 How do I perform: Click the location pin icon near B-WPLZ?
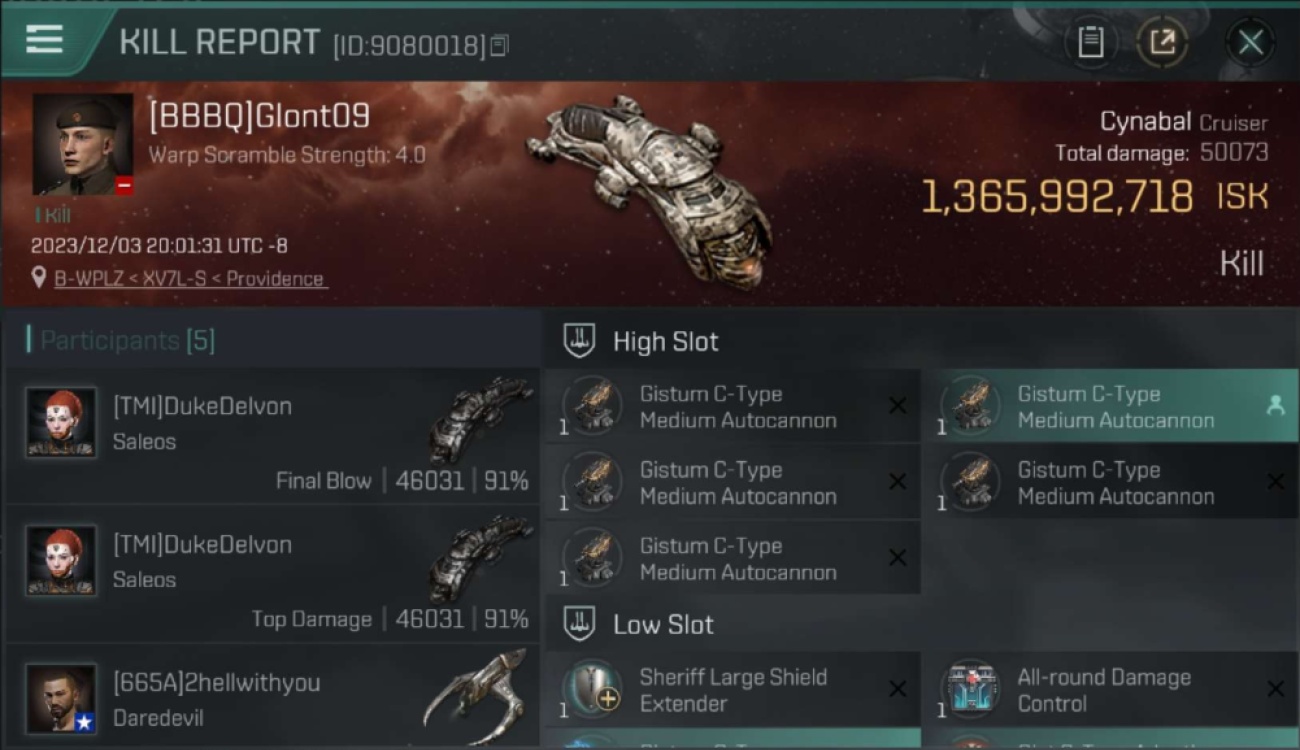39,278
